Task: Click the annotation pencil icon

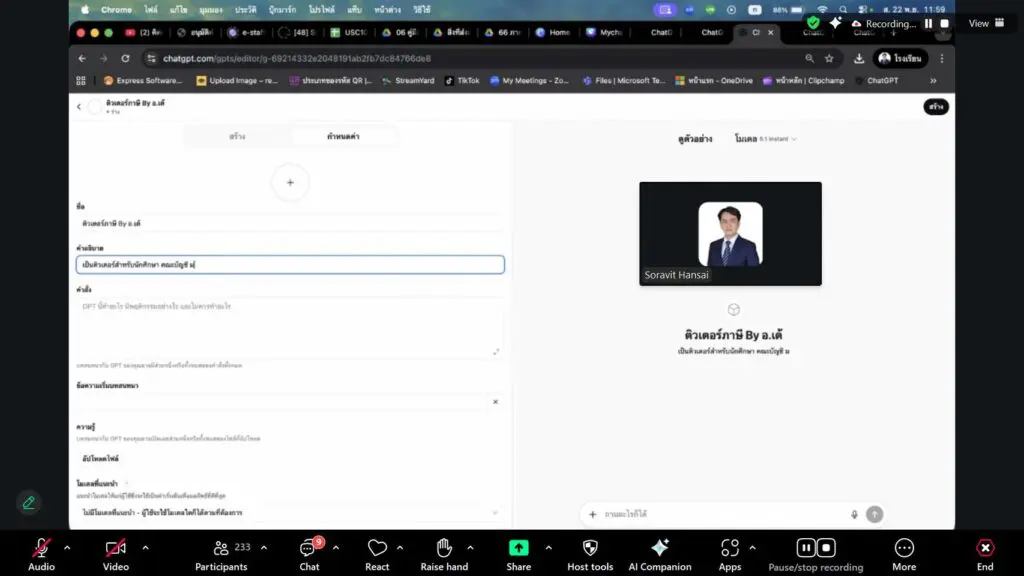Action: click(29, 502)
